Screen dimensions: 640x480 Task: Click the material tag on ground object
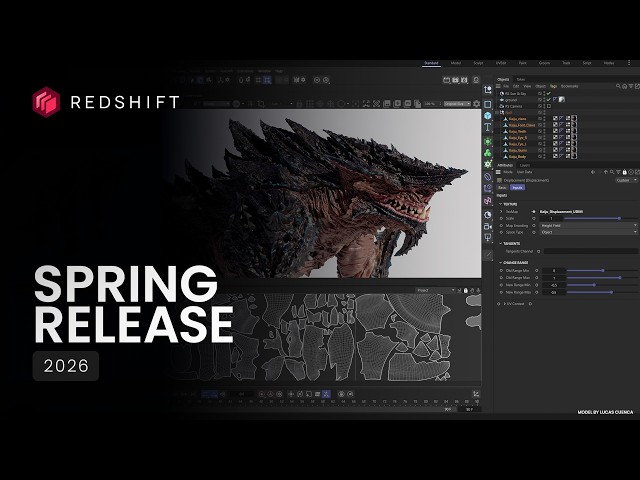pos(562,100)
